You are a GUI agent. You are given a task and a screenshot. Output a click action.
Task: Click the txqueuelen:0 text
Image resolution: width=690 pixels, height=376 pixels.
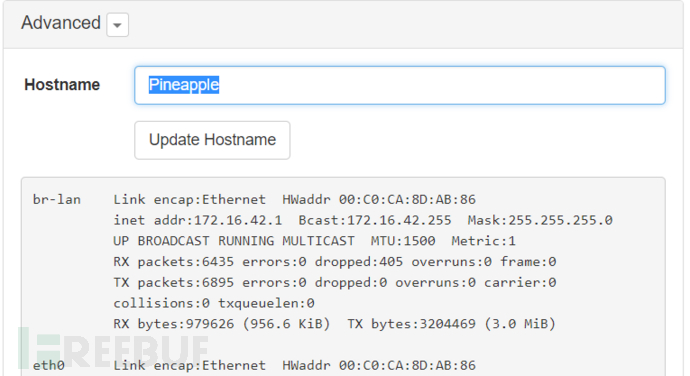[x=266, y=303]
